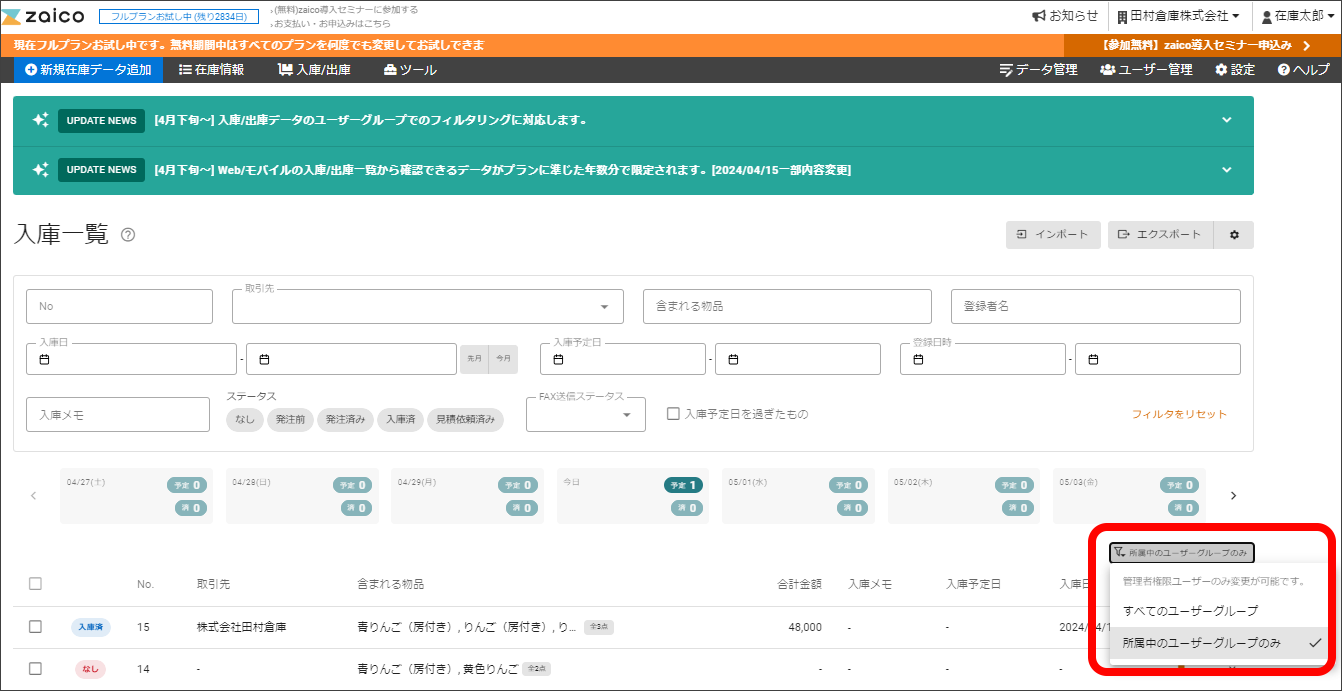
Task: Open the ユーザー管理 menu
Action: click(1146, 70)
